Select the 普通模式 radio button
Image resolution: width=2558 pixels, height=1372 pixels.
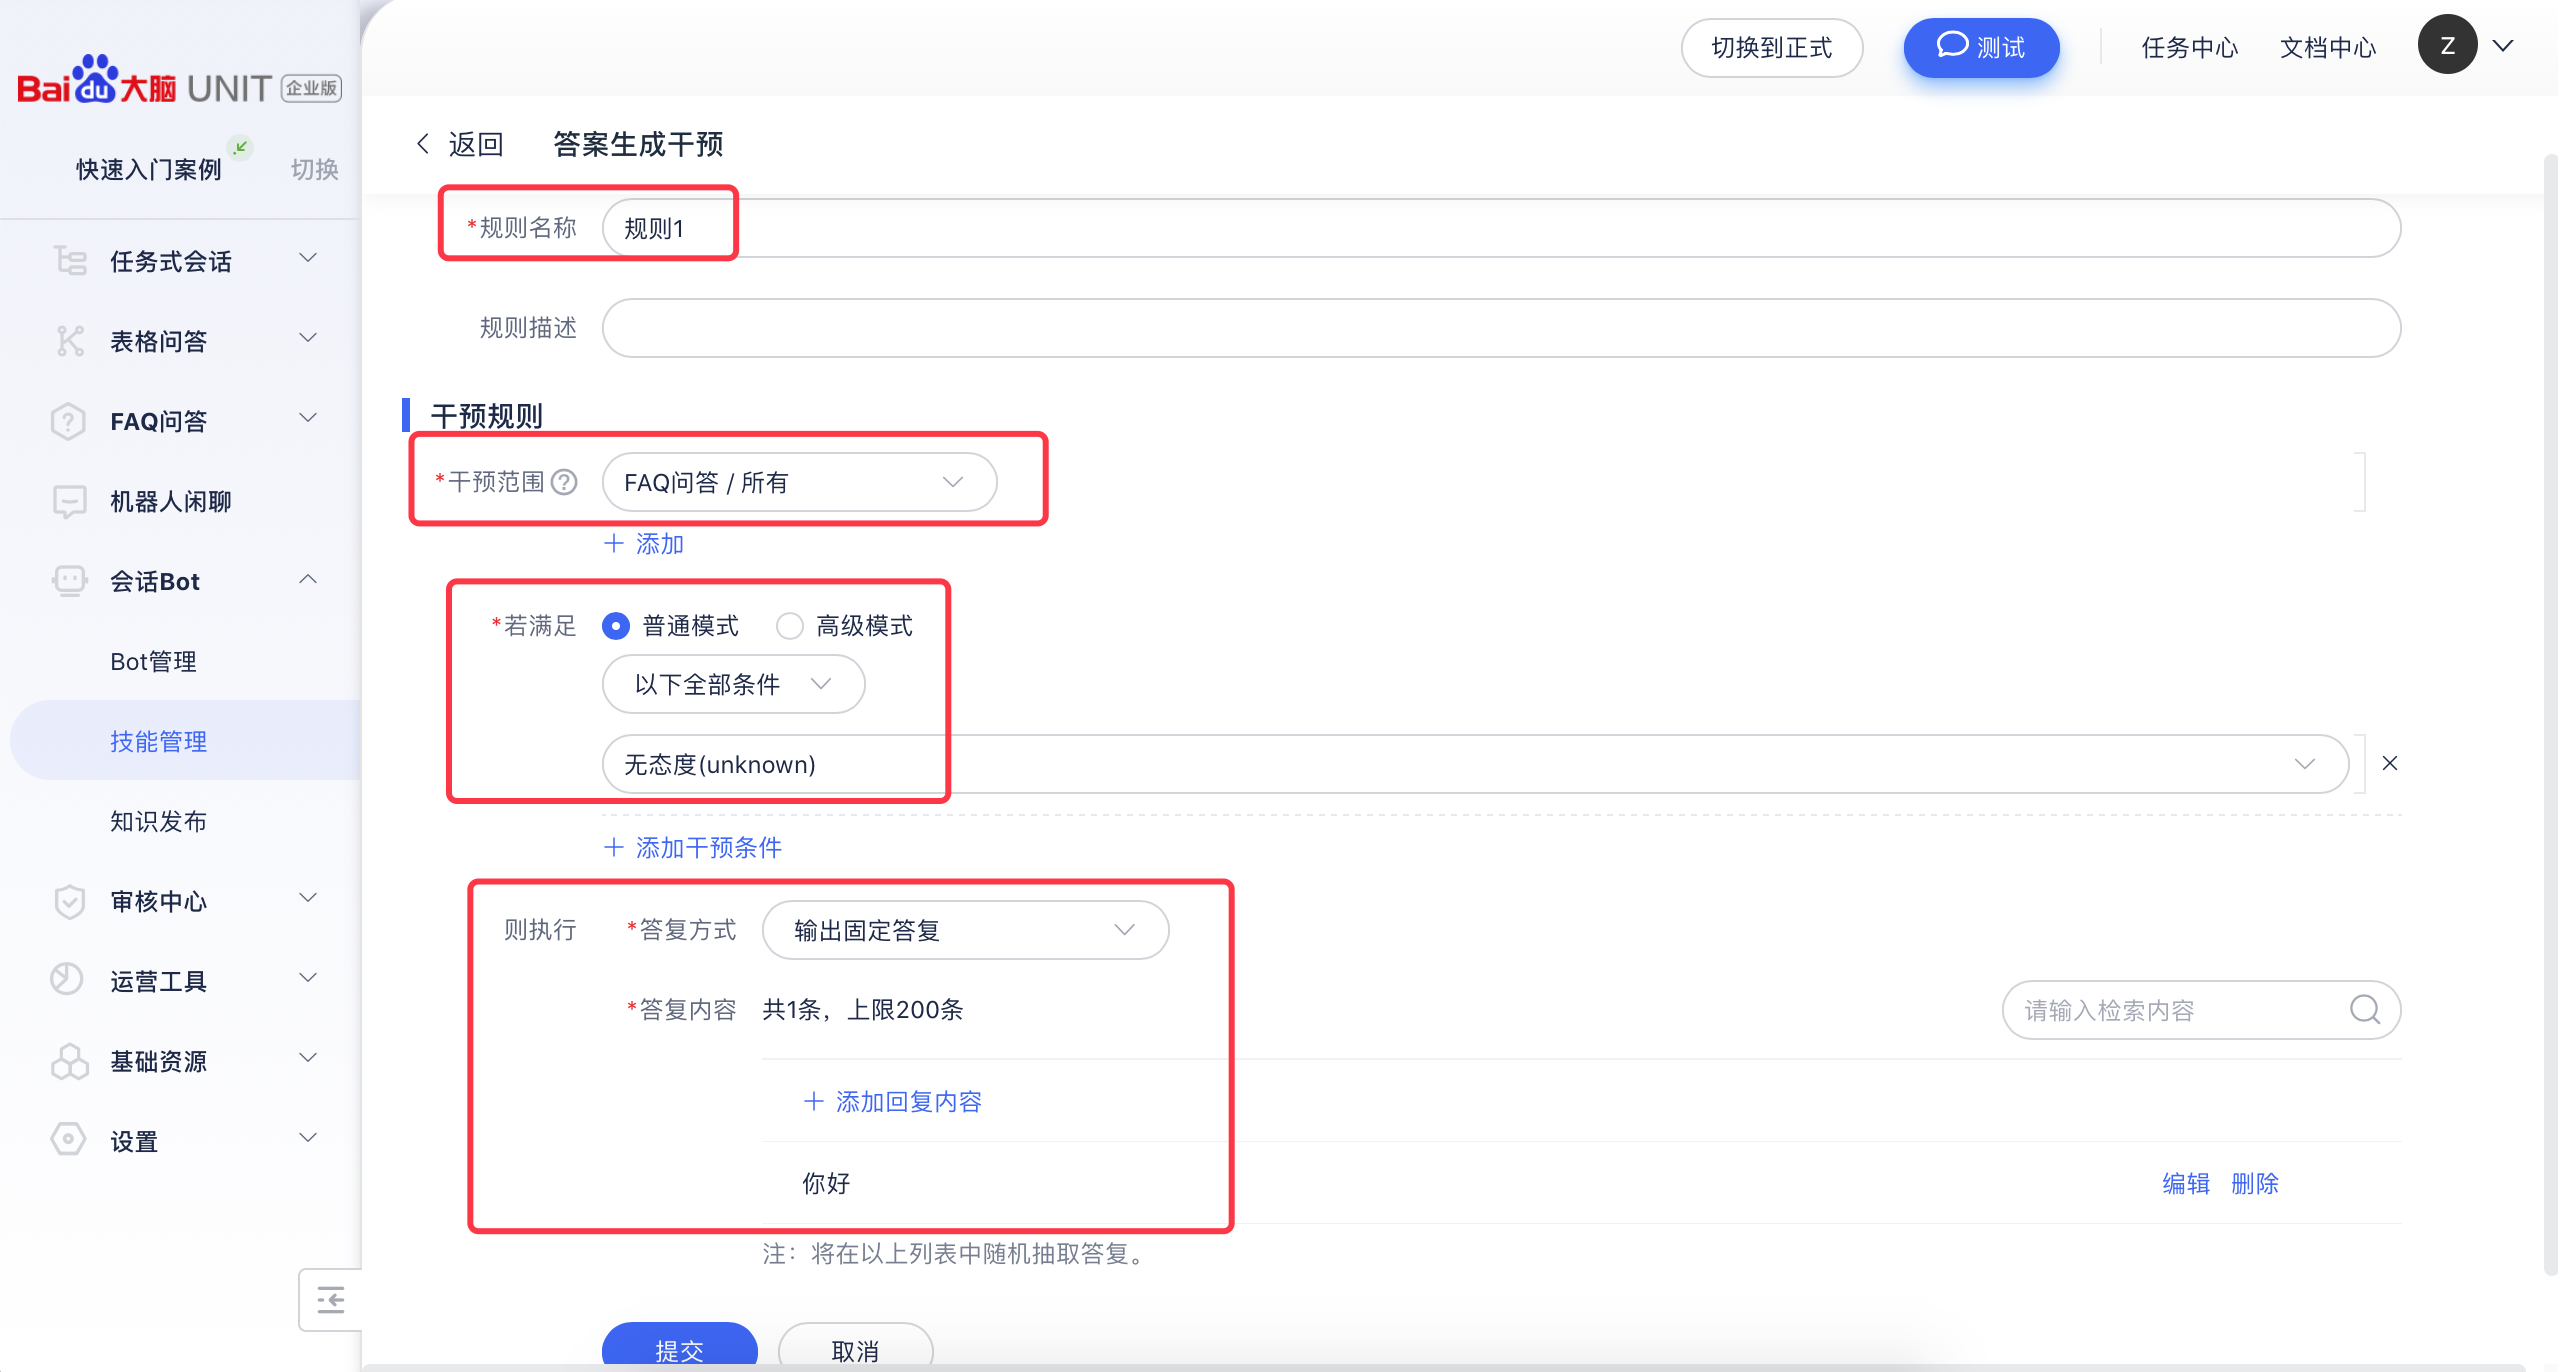(x=616, y=626)
